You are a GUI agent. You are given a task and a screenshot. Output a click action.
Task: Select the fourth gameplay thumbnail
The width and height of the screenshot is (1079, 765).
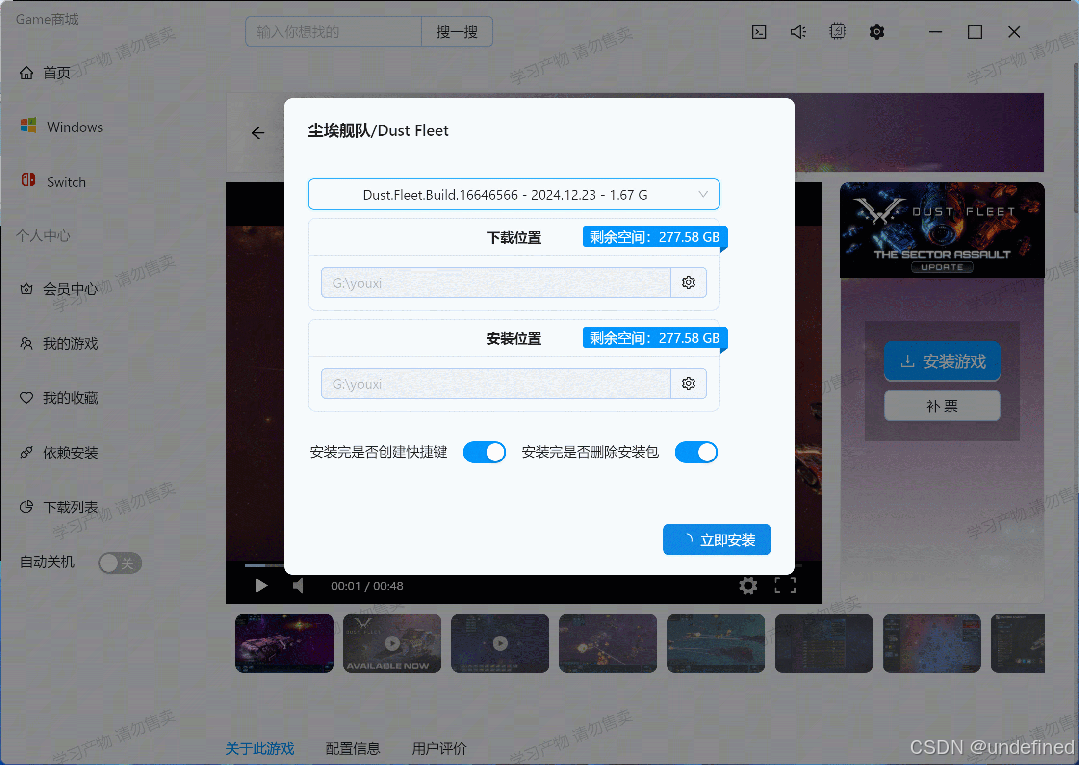click(608, 643)
